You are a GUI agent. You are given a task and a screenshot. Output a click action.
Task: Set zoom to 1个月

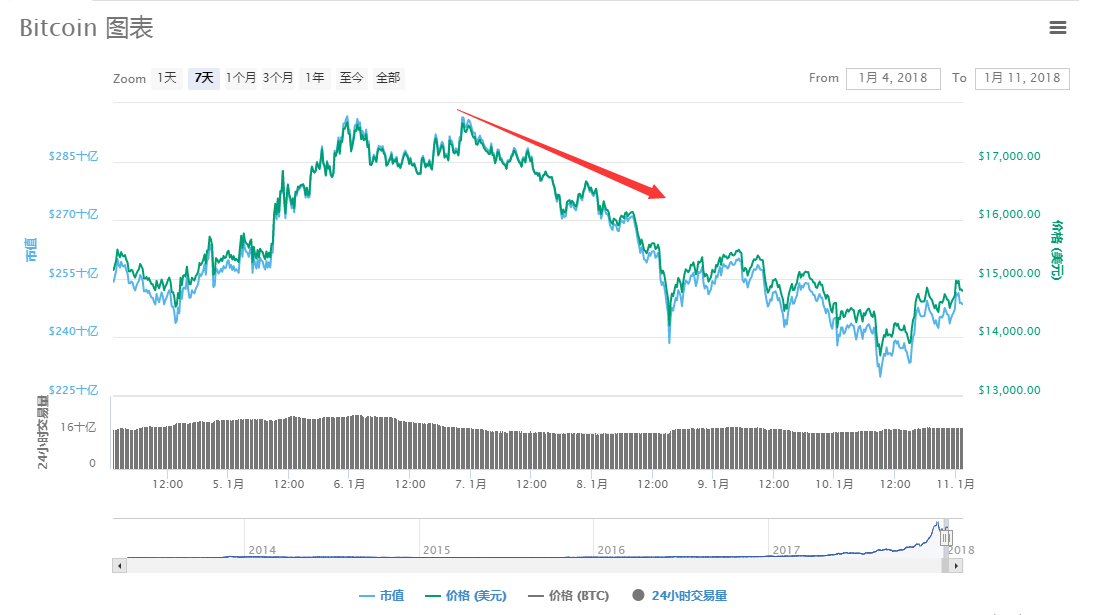pyautogui.click(x=241, y=78)
